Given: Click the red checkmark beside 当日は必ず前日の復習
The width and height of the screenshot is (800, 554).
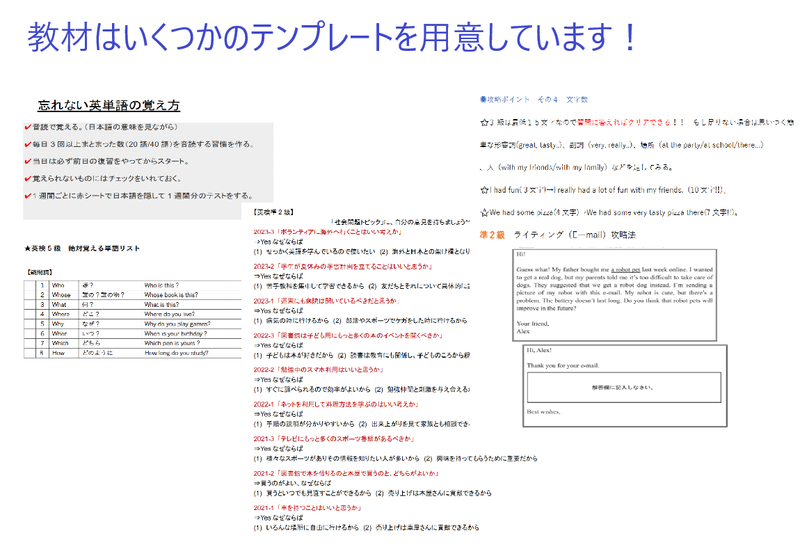Looking at the screenshot, I should [x=27, y=161].
